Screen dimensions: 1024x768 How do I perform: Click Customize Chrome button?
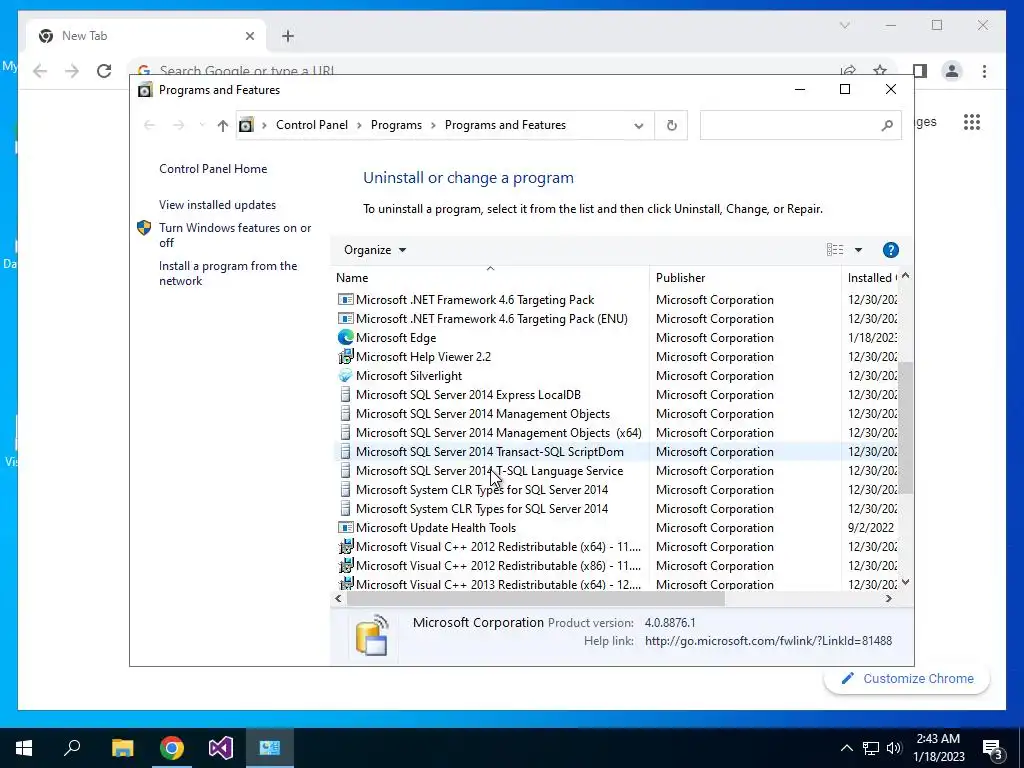coord(907,679)
